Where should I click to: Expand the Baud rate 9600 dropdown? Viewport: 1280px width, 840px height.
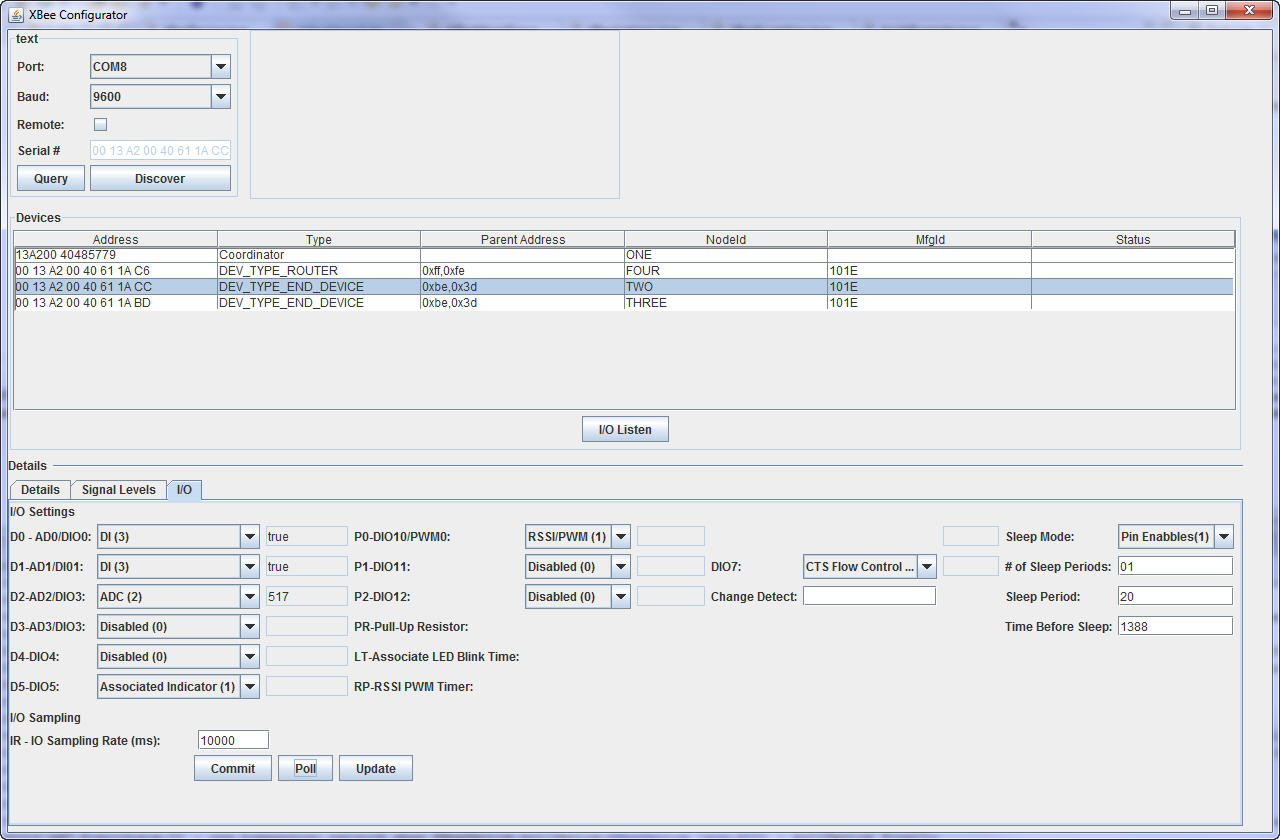[x=221, y=97]
